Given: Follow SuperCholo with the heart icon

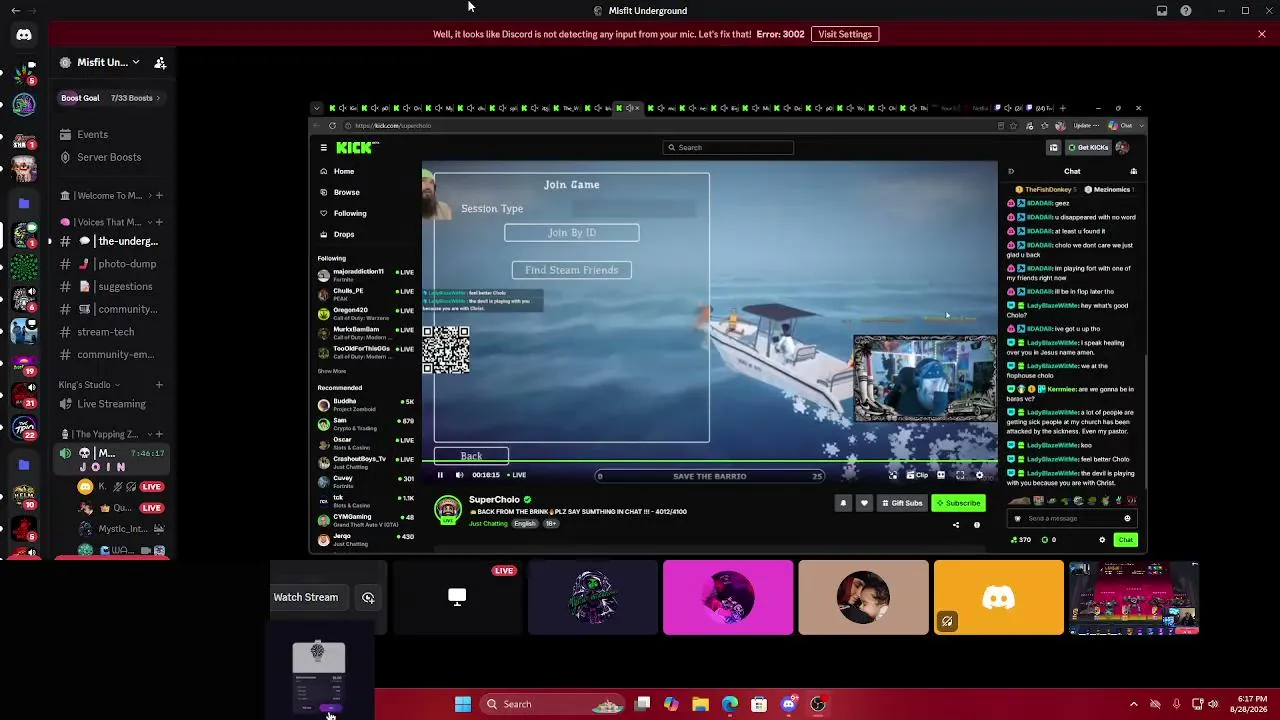Looking at the screenshot, I should 864,503.
